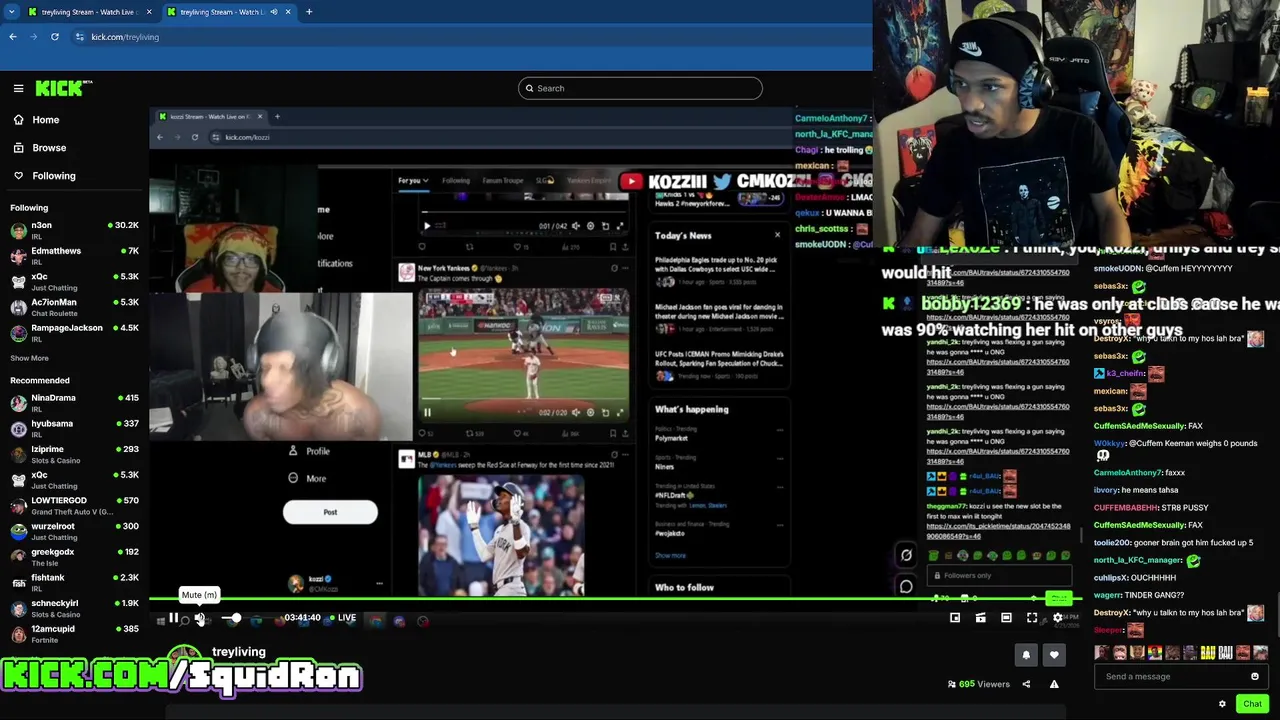Viewport: 1280px width, 720px height.
Task: Open the Kick hamburger sidebar menu
Action: click(18, 88)
